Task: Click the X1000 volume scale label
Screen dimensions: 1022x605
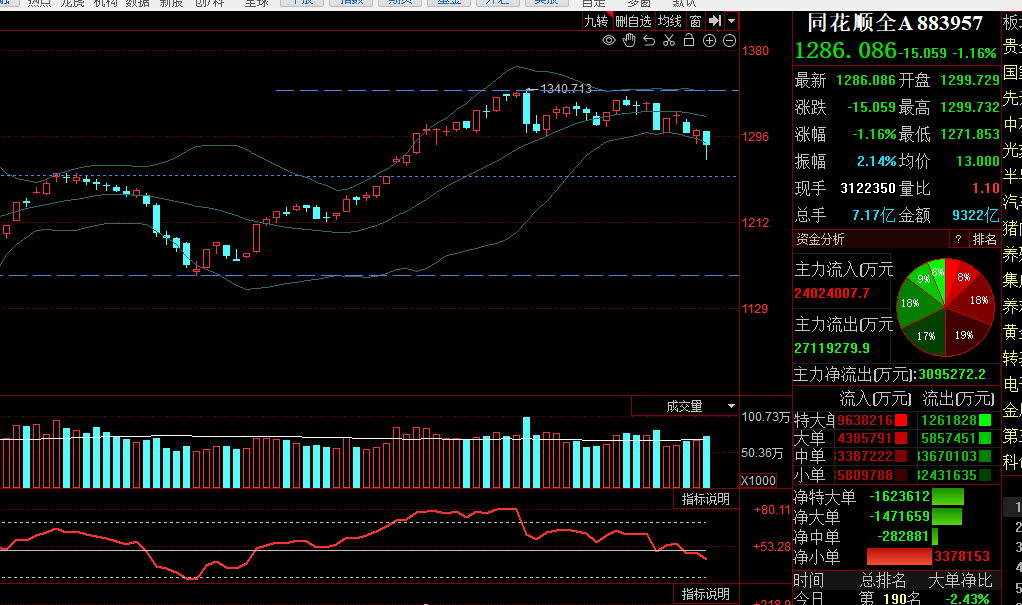Action: point(759,480)
